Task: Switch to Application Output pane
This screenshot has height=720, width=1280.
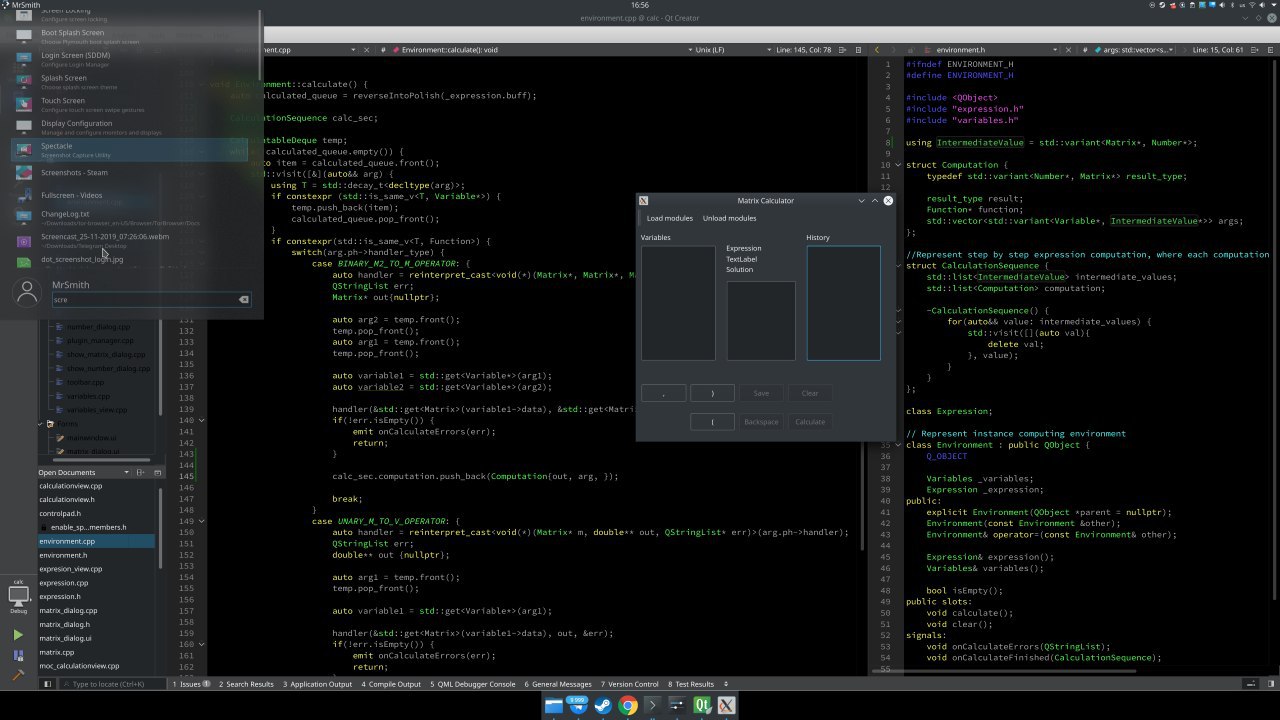Action: (x=317, y=684)
